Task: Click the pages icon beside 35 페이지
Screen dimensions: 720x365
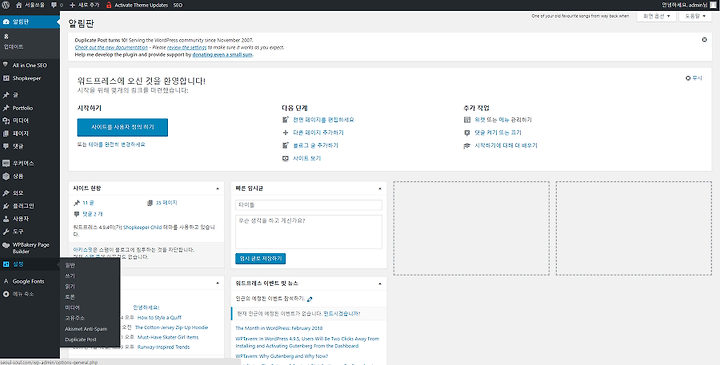Action: (150, 203)
